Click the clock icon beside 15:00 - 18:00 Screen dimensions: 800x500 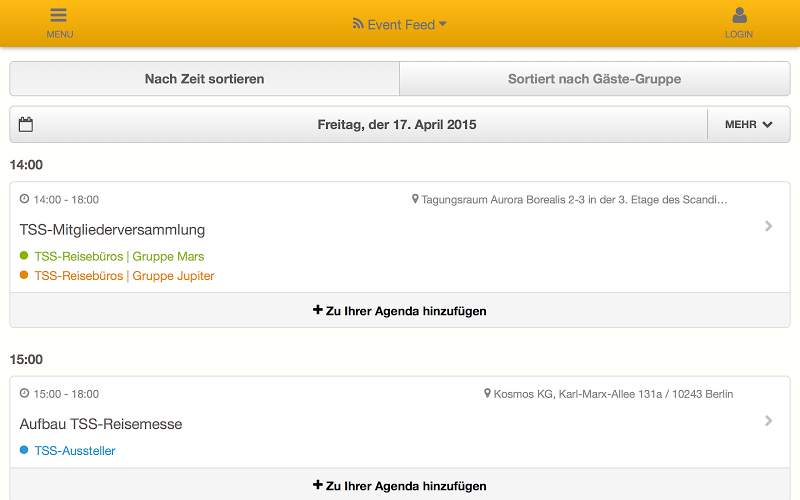(x=24, y=393)
